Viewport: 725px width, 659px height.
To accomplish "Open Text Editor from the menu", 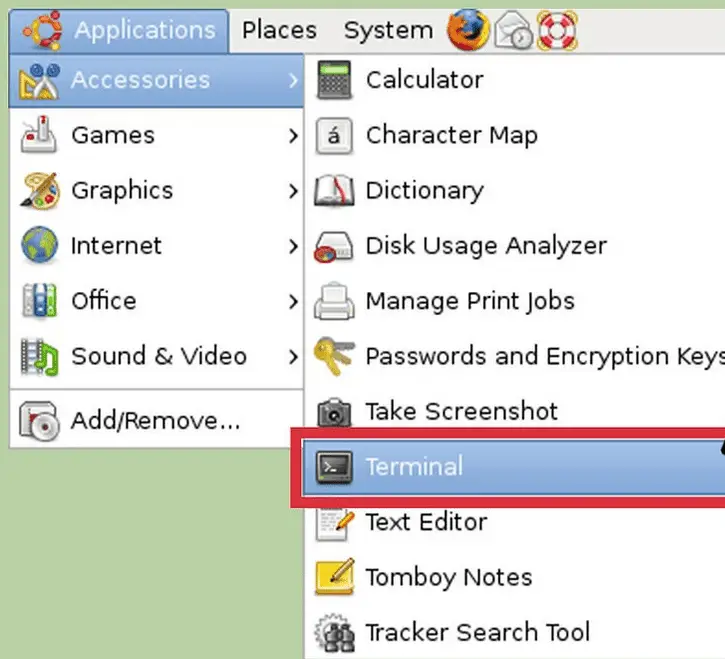I will coord(426,522).
